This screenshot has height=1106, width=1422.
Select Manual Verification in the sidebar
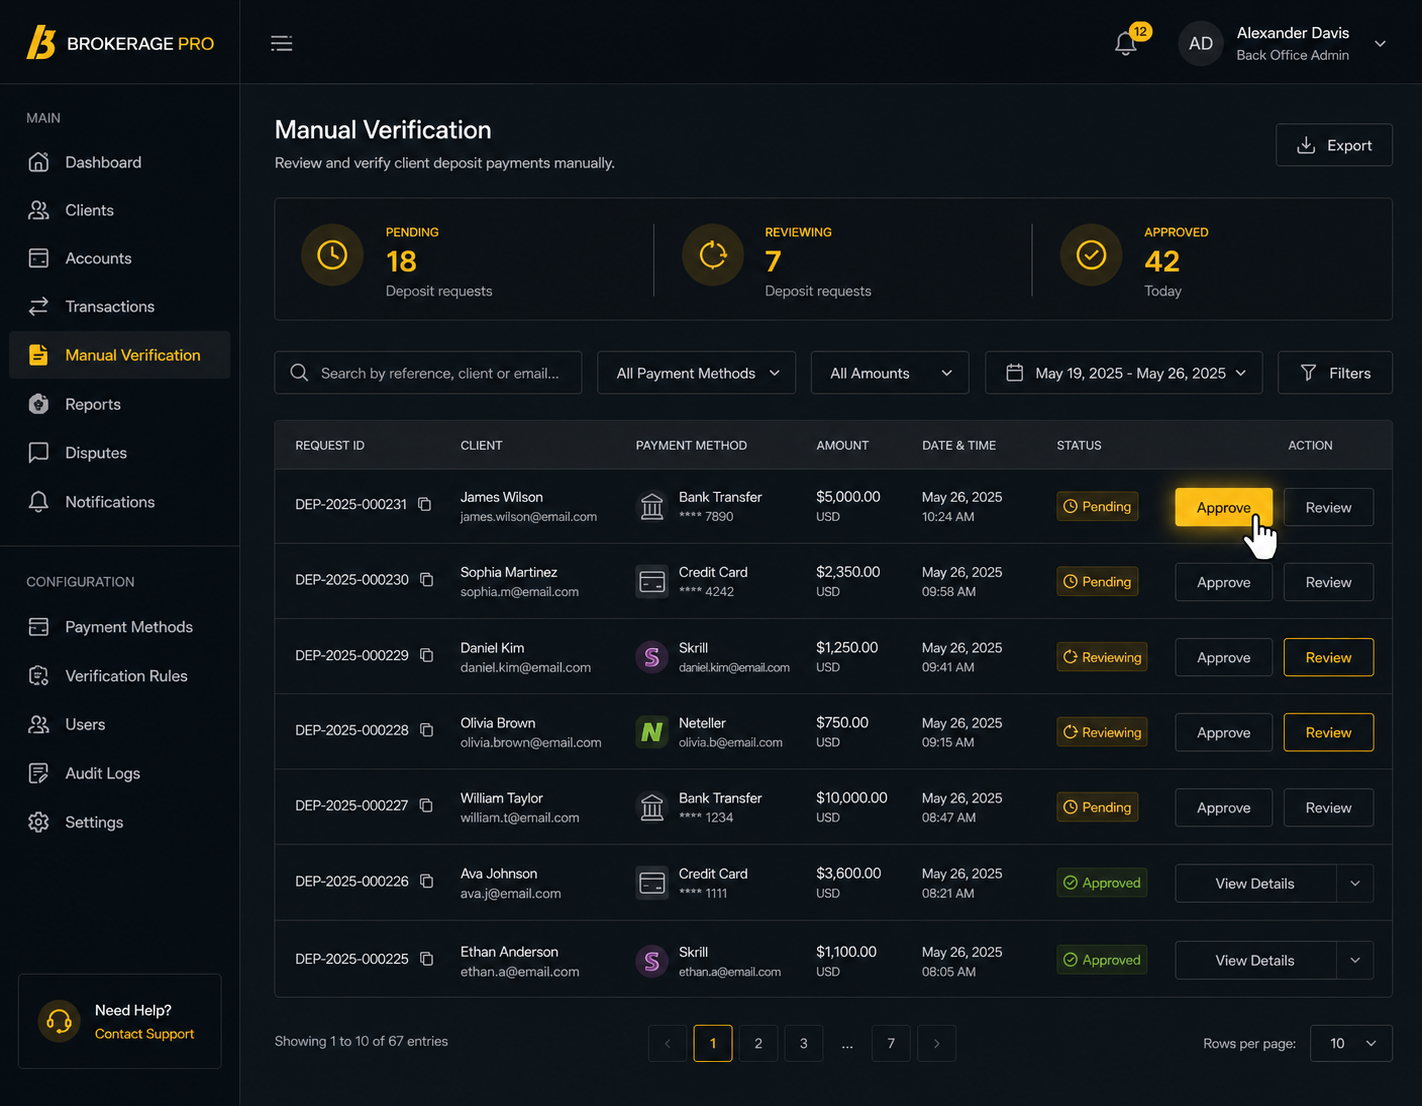(x=120, y=355)
